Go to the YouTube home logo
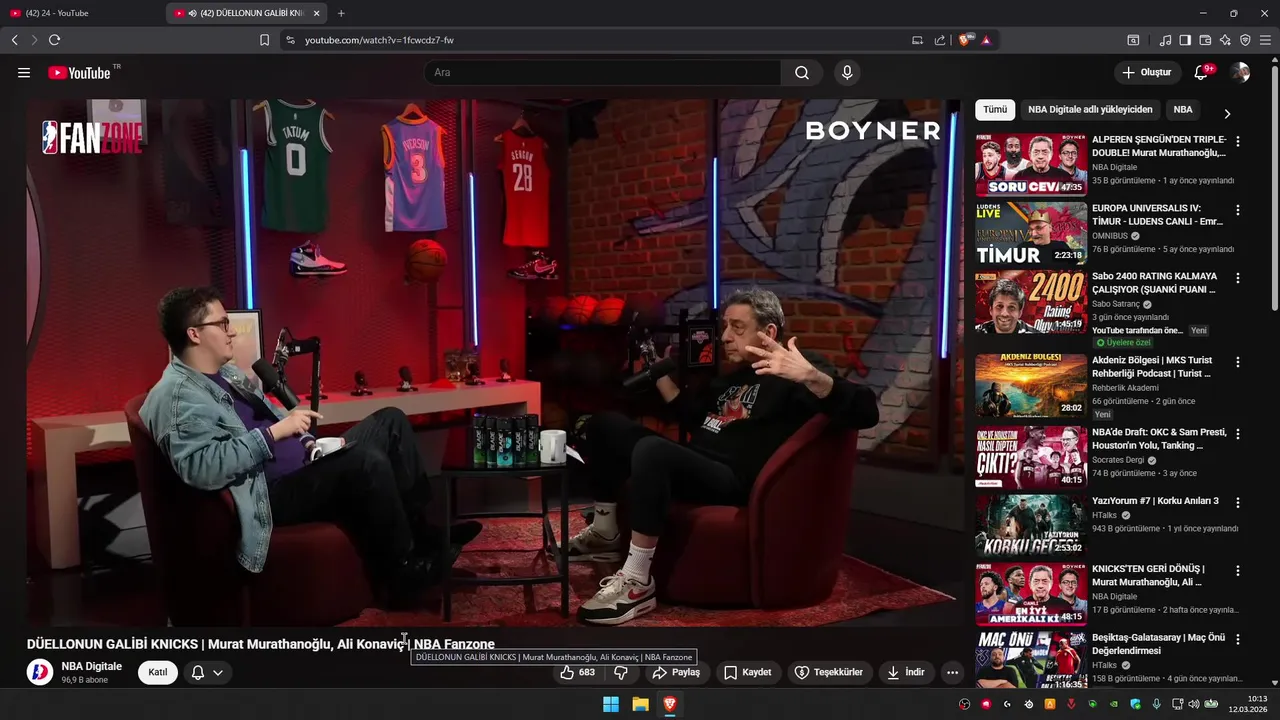This screenshot has width=1280, height=720. pyautogui.click(x=79, y=73)
